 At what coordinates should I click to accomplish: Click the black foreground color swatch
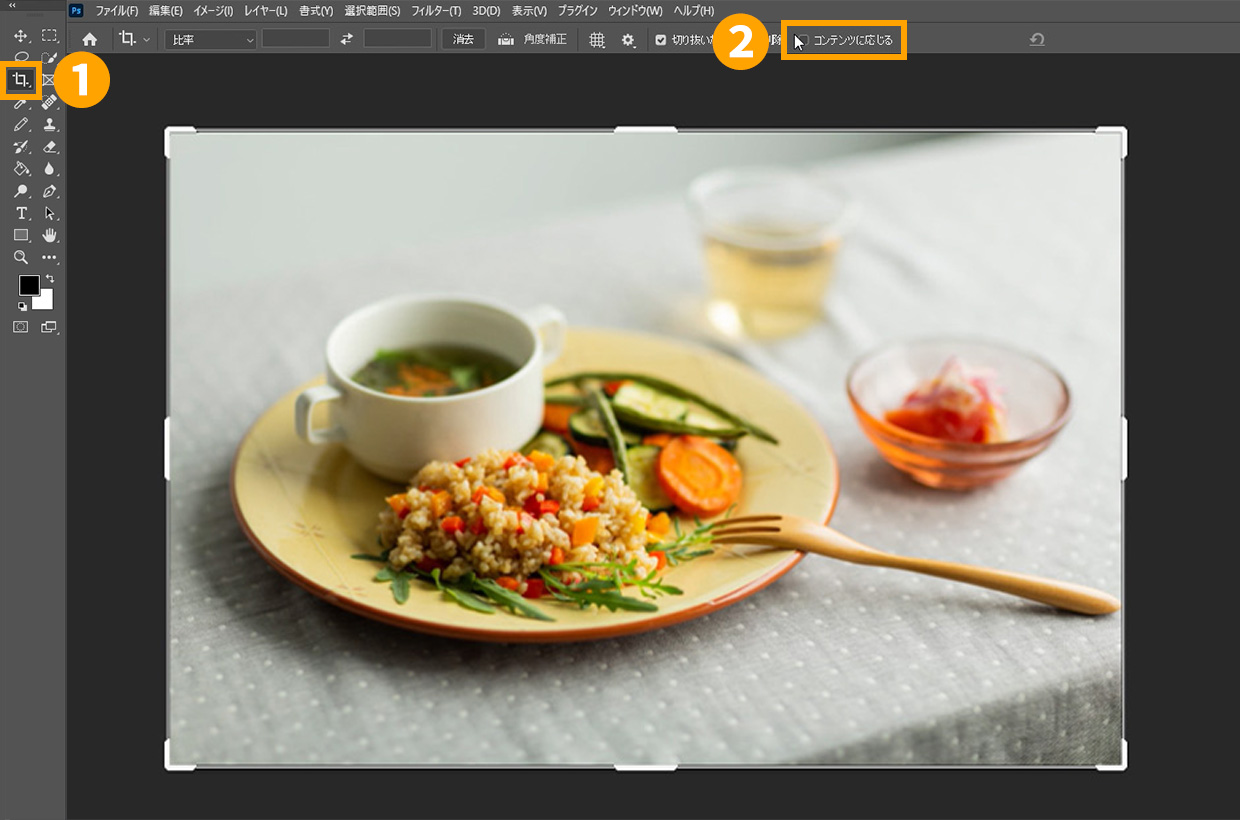[x=28, y=285]
